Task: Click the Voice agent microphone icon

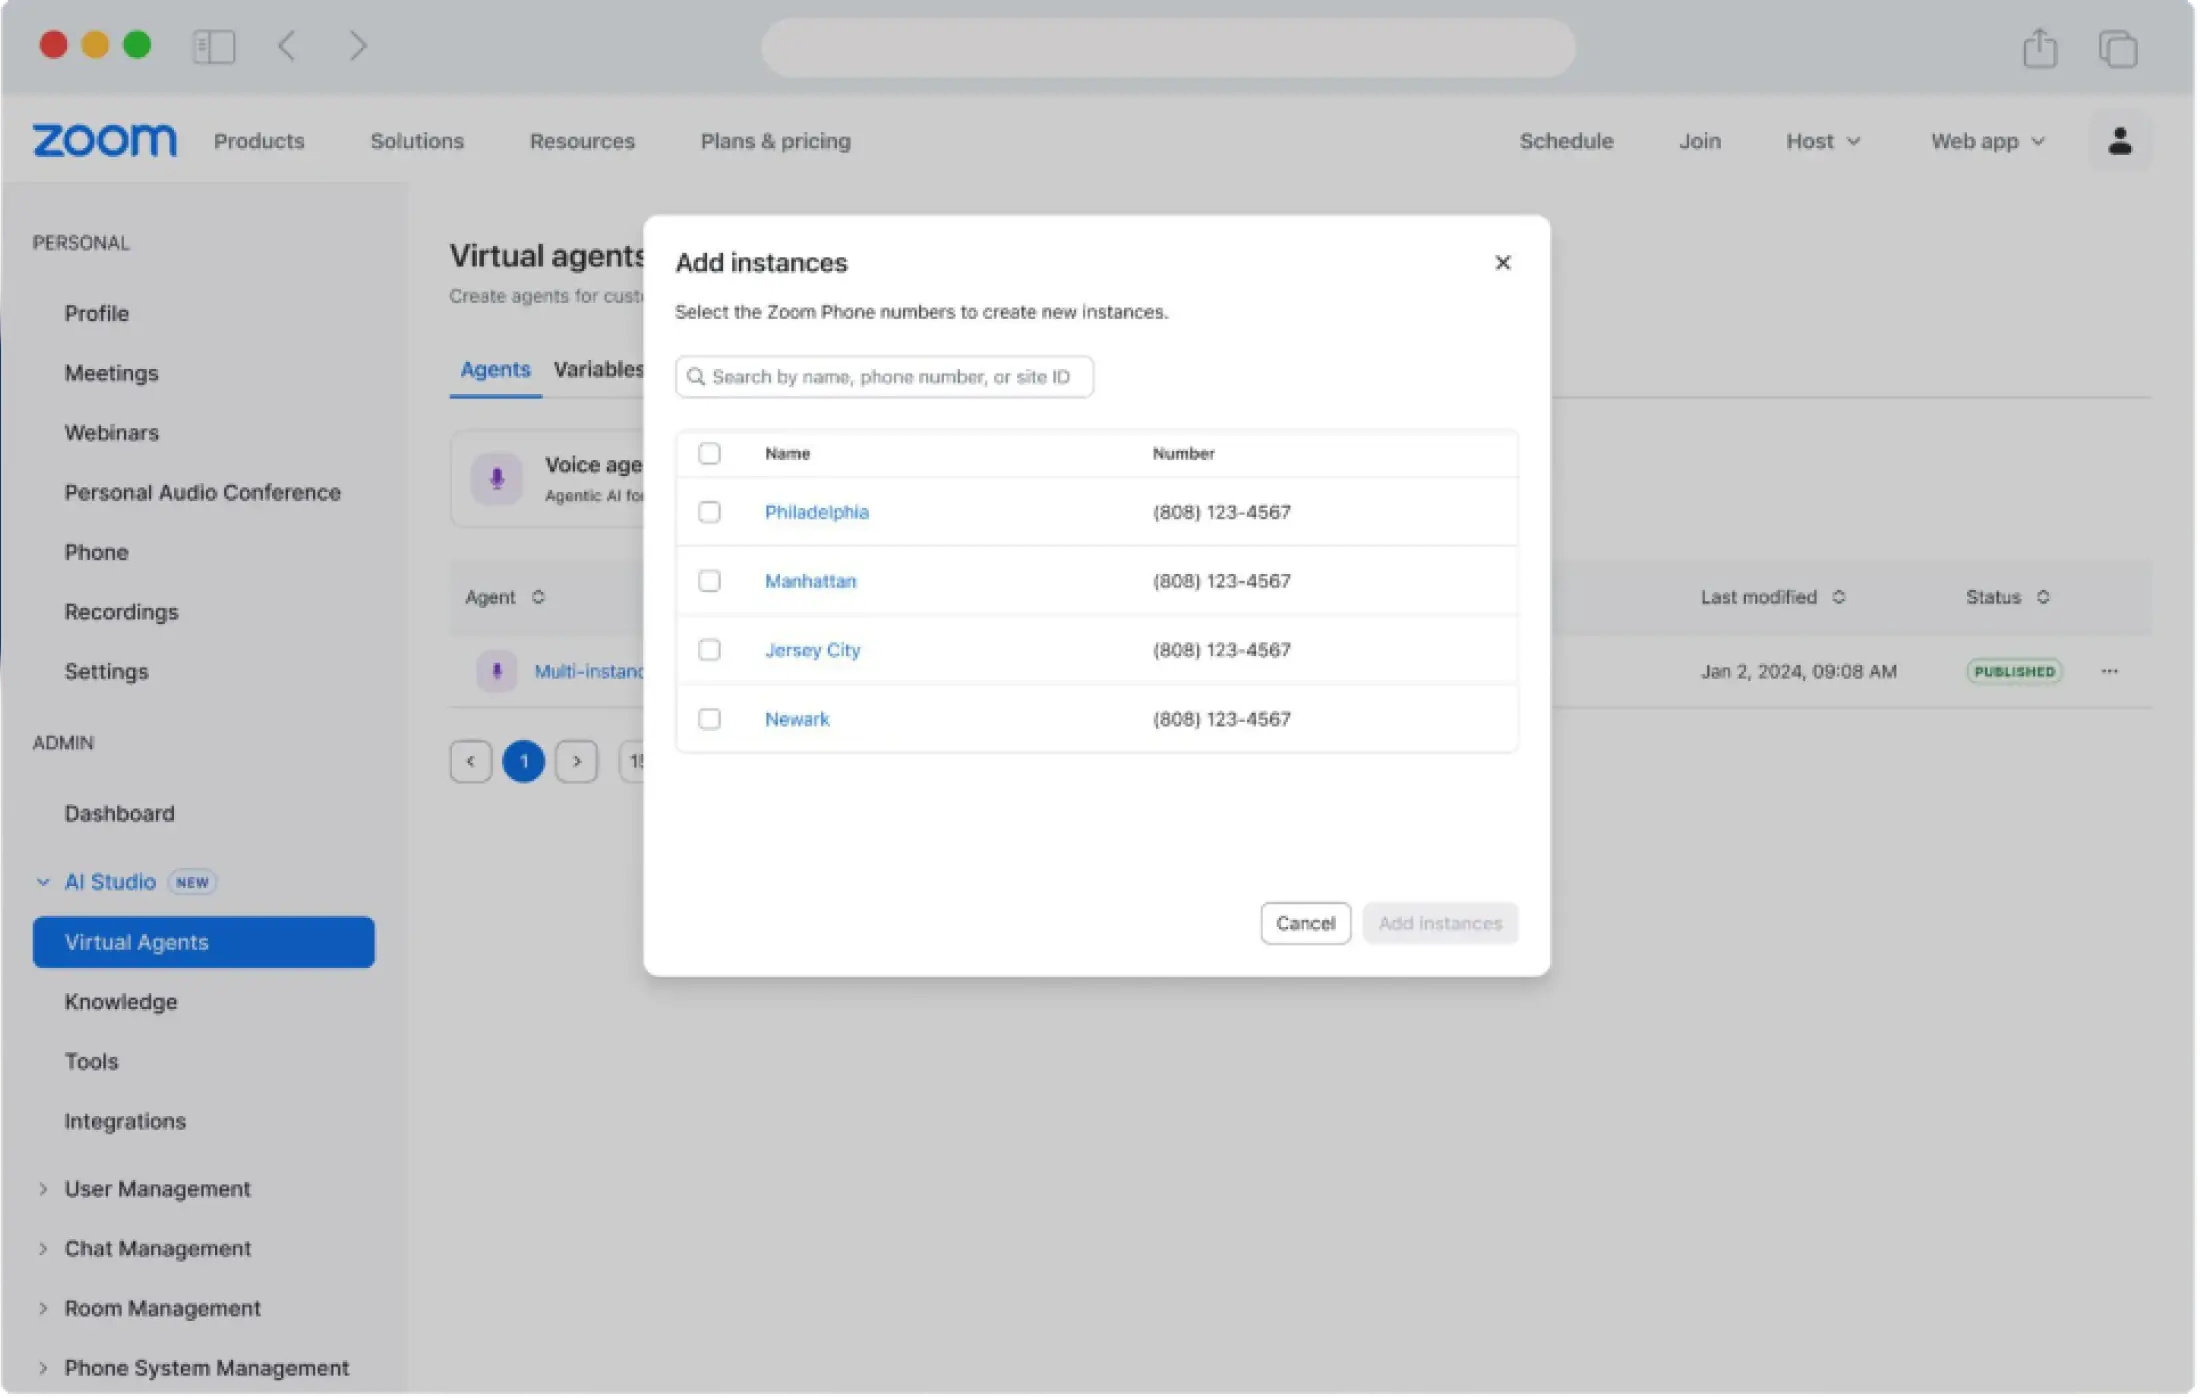Action: click(x=497, y=478)
